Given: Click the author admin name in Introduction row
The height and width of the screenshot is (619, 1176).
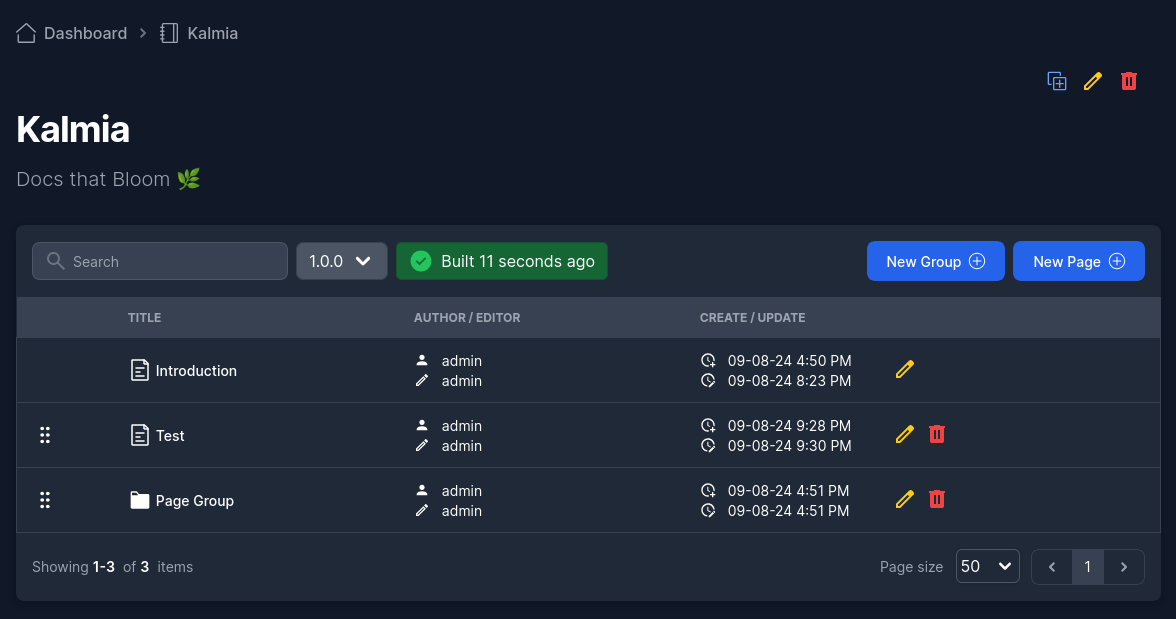Looking at the screenshot, I should tap(461, 361).
